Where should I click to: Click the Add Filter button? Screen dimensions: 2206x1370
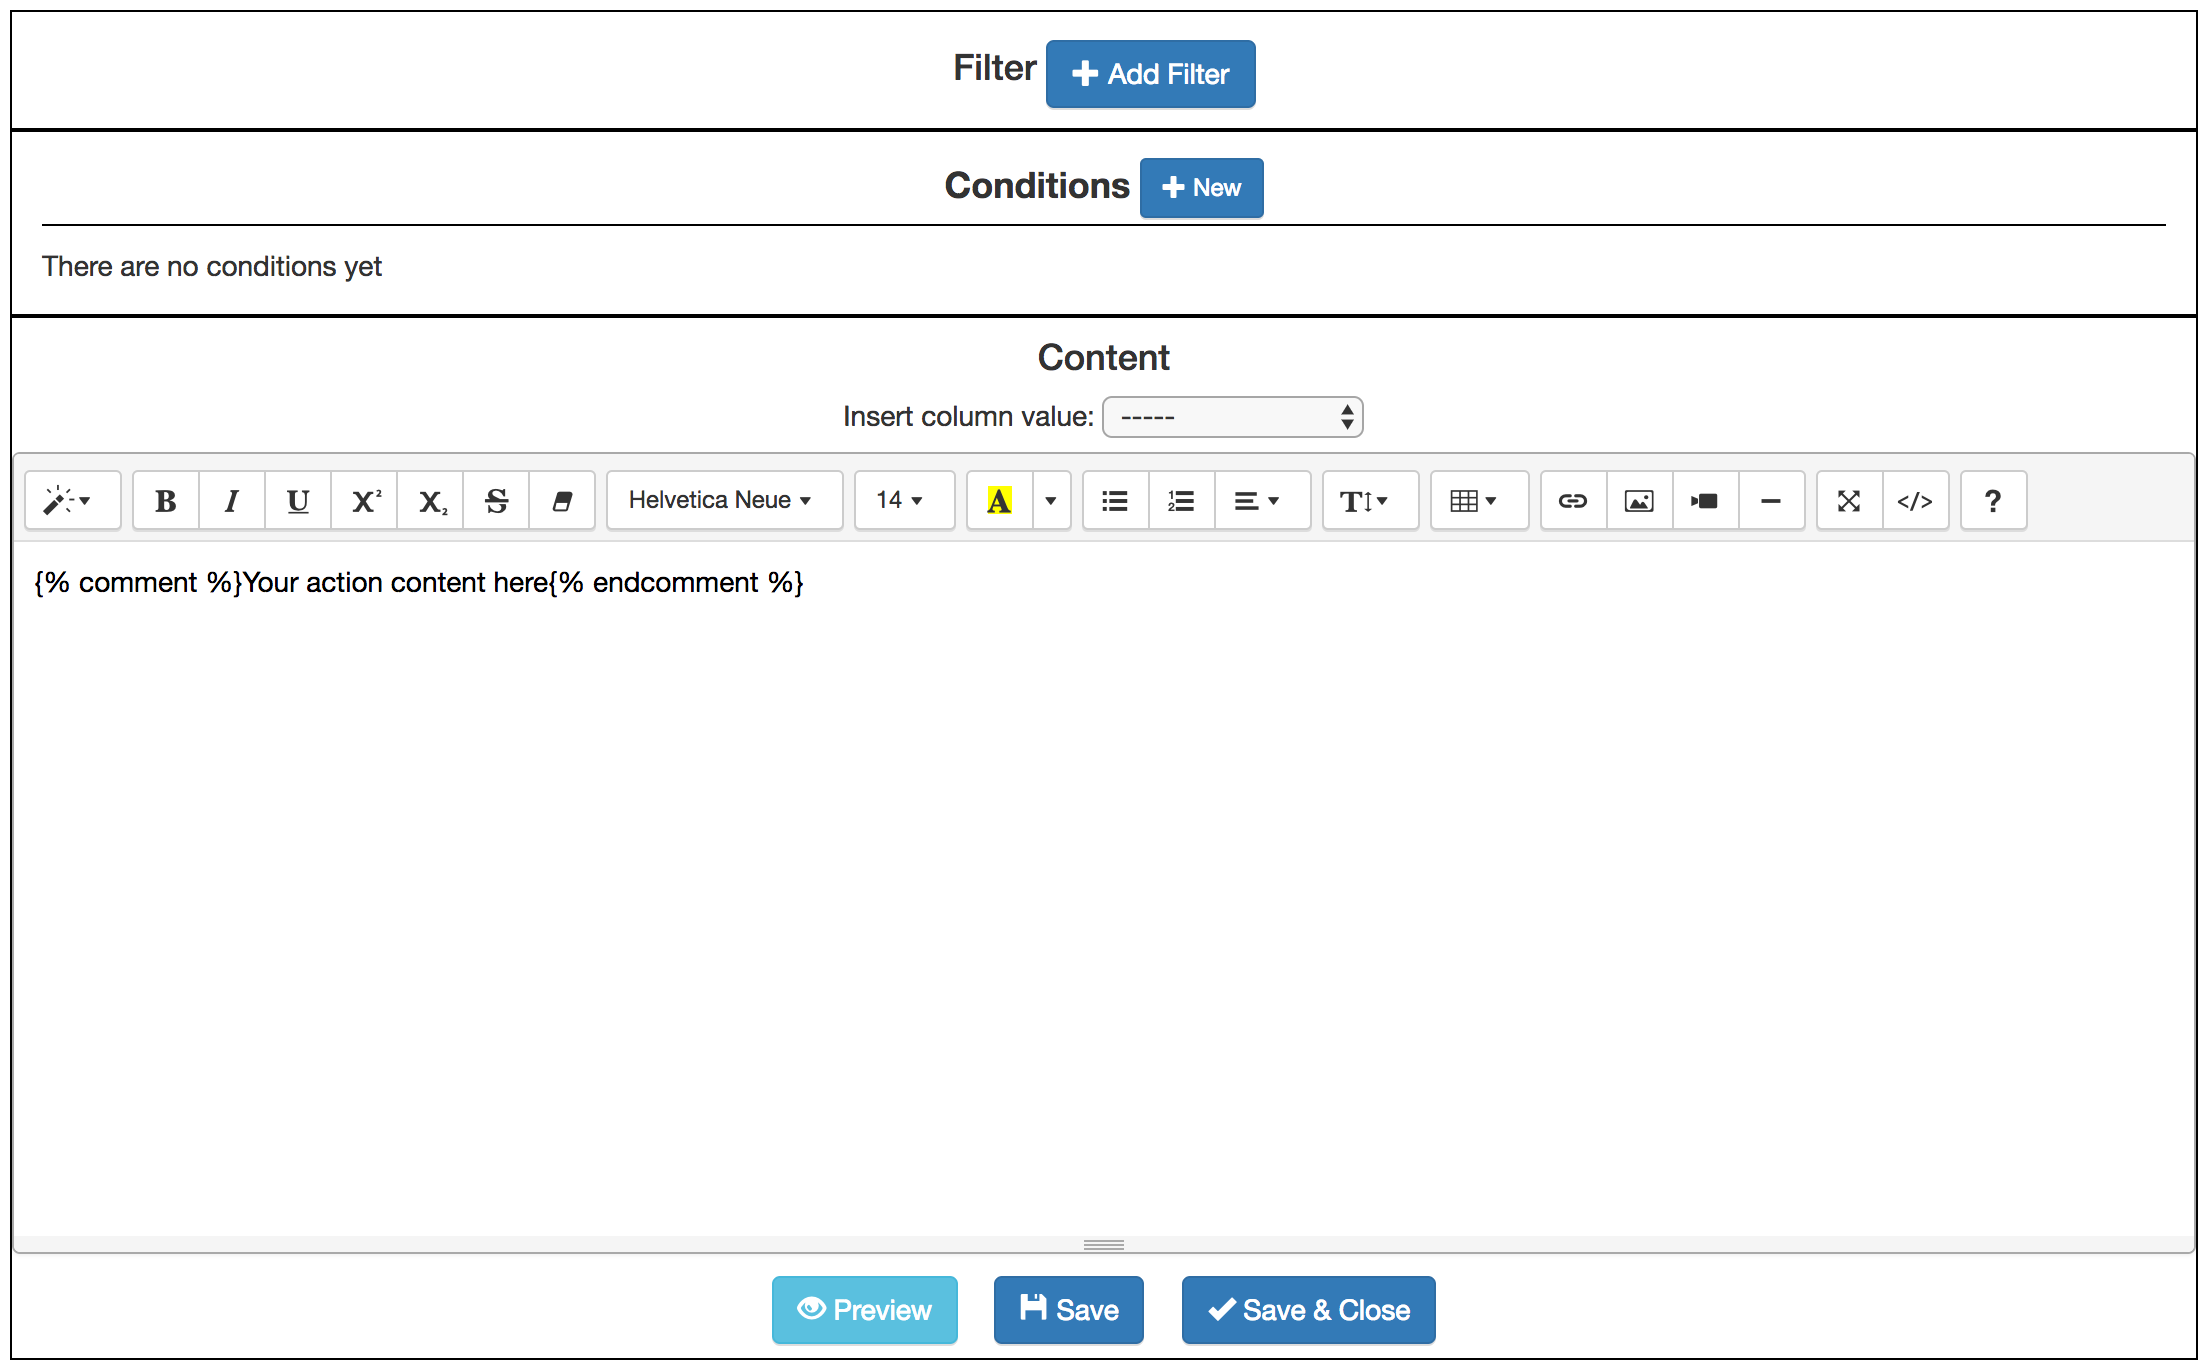coord(1150,74)
